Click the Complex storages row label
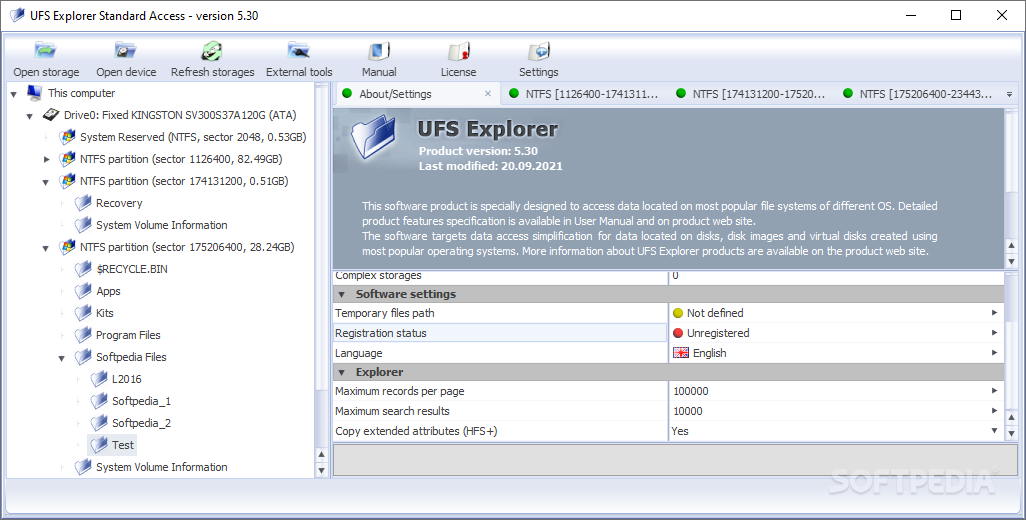 [x=378, y=275]
